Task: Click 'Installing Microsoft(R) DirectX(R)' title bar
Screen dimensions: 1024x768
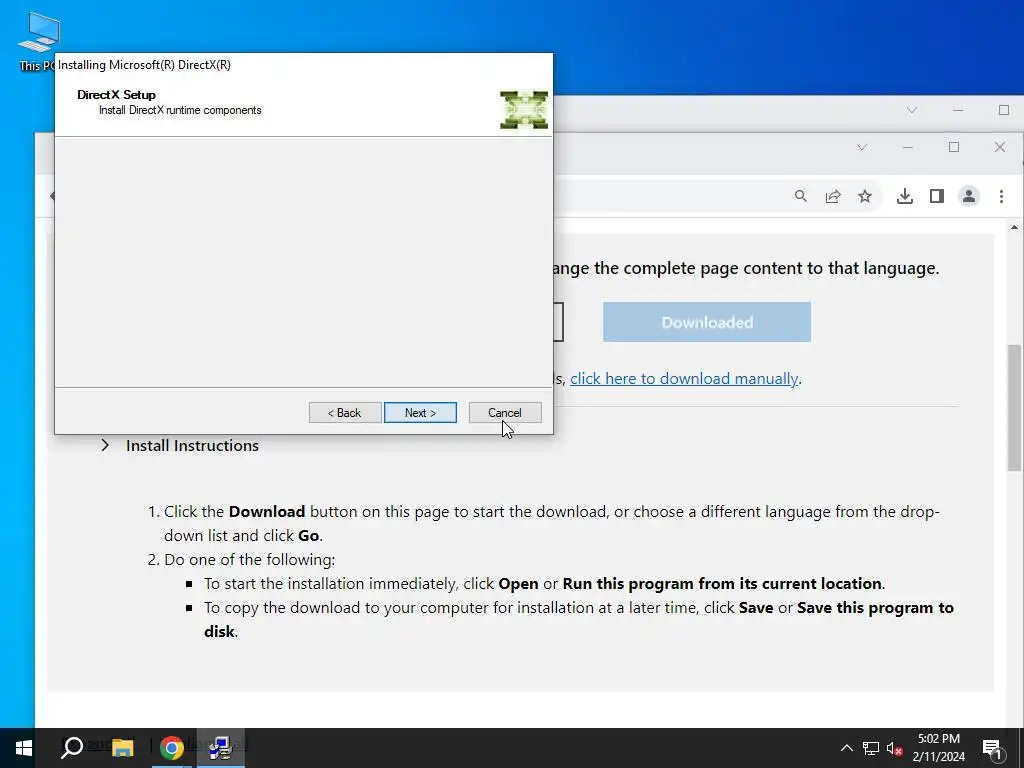Action: pos(144,65)
